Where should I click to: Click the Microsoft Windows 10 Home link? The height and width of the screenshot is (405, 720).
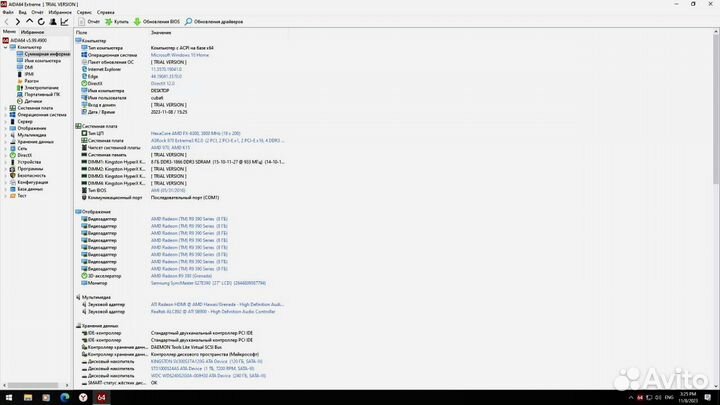click(180, 55)
